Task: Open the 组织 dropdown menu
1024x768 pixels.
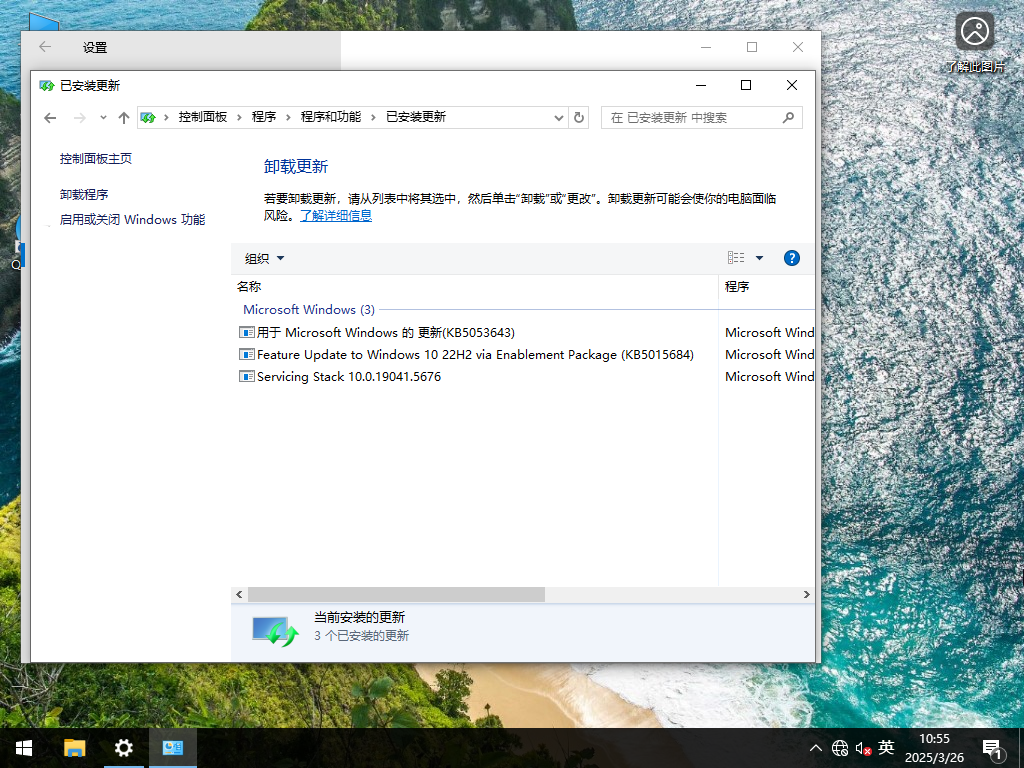Action: coord(262,258)
